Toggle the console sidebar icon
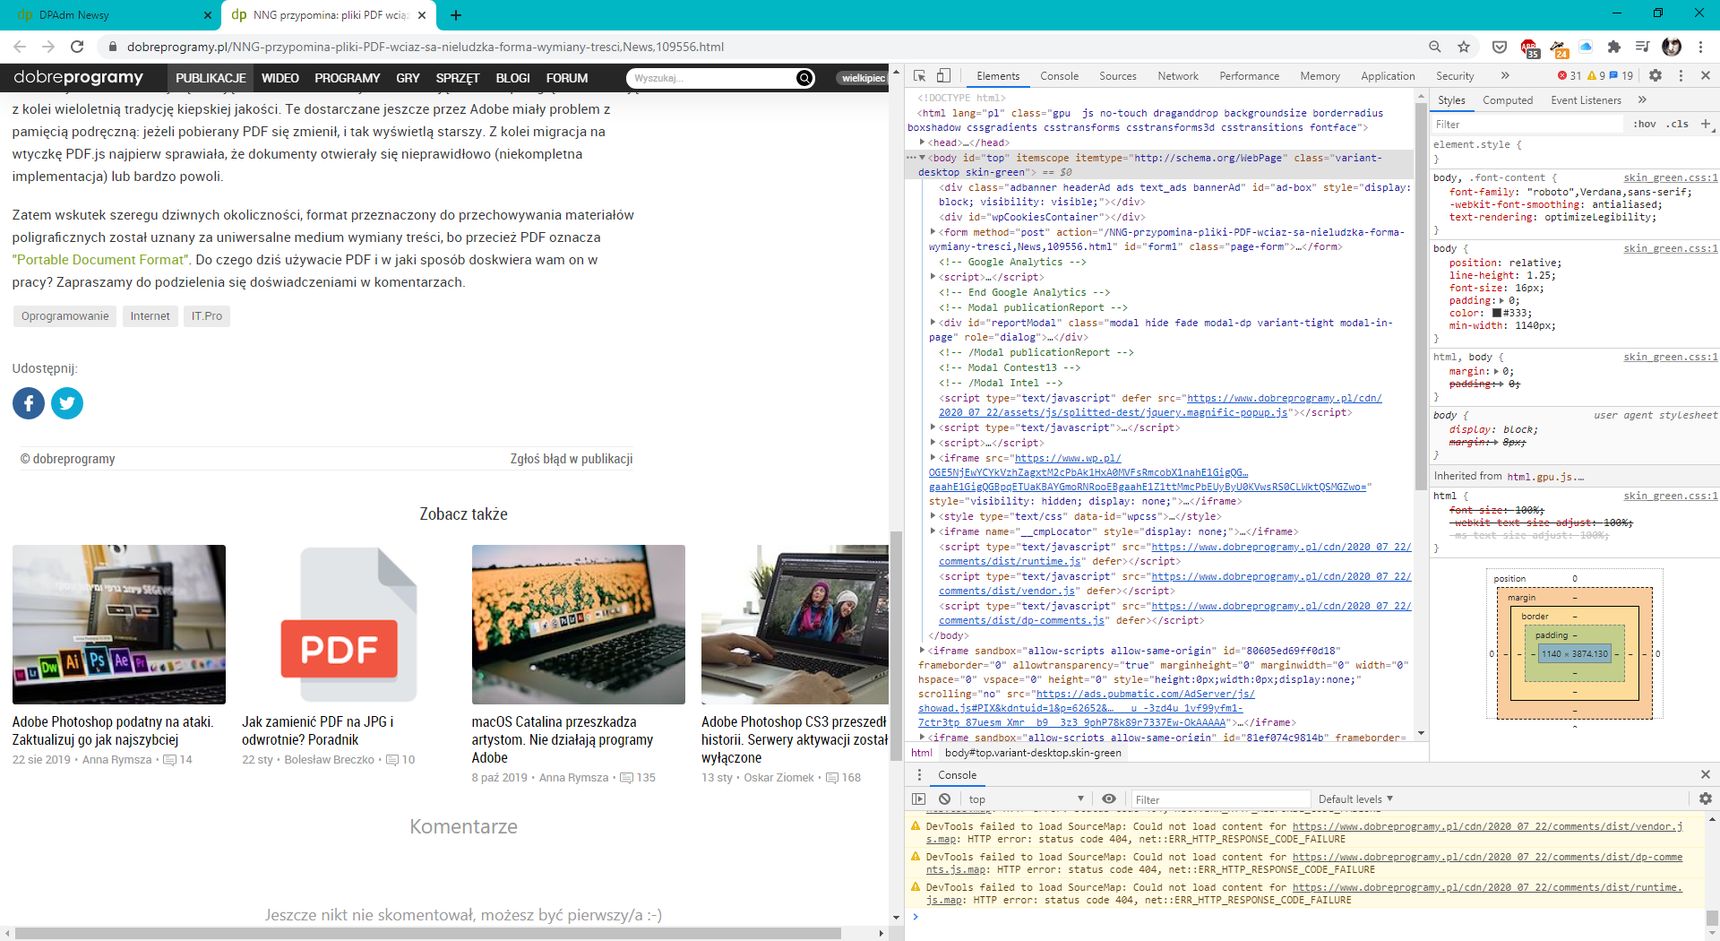This screenshot has width=1720, height=941. (x=919, y=799)
